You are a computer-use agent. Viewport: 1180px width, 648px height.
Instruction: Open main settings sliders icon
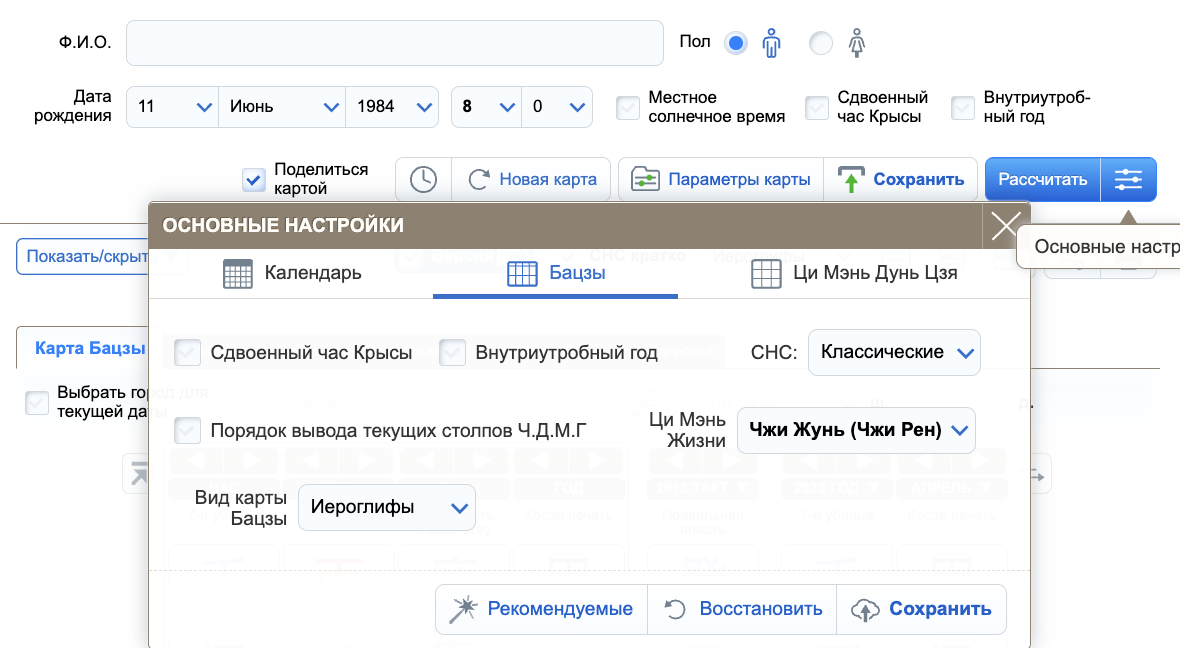pos(1128,180)
